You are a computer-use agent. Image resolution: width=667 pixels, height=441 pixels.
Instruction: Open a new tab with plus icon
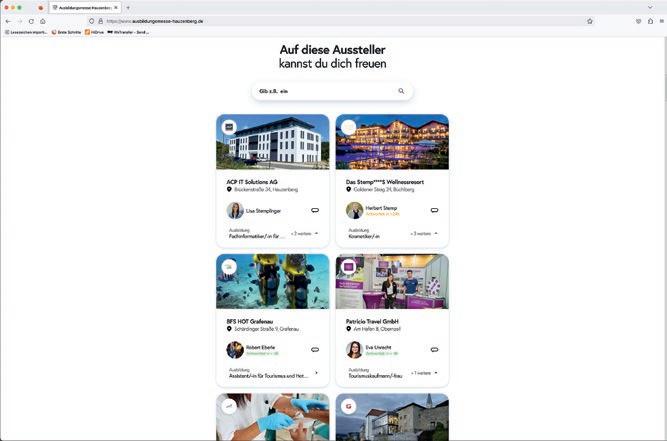[128, 8]
